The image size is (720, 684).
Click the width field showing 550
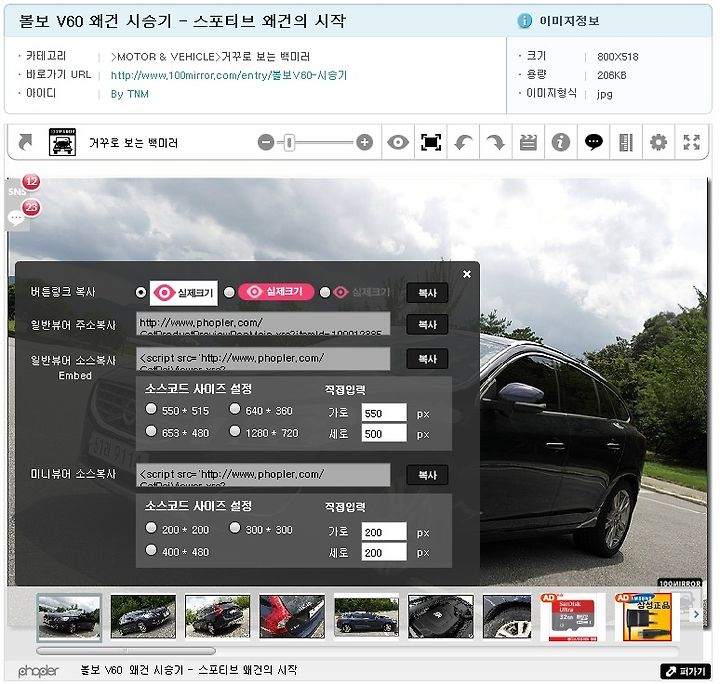pyautogui.click(x=384, y=413)
